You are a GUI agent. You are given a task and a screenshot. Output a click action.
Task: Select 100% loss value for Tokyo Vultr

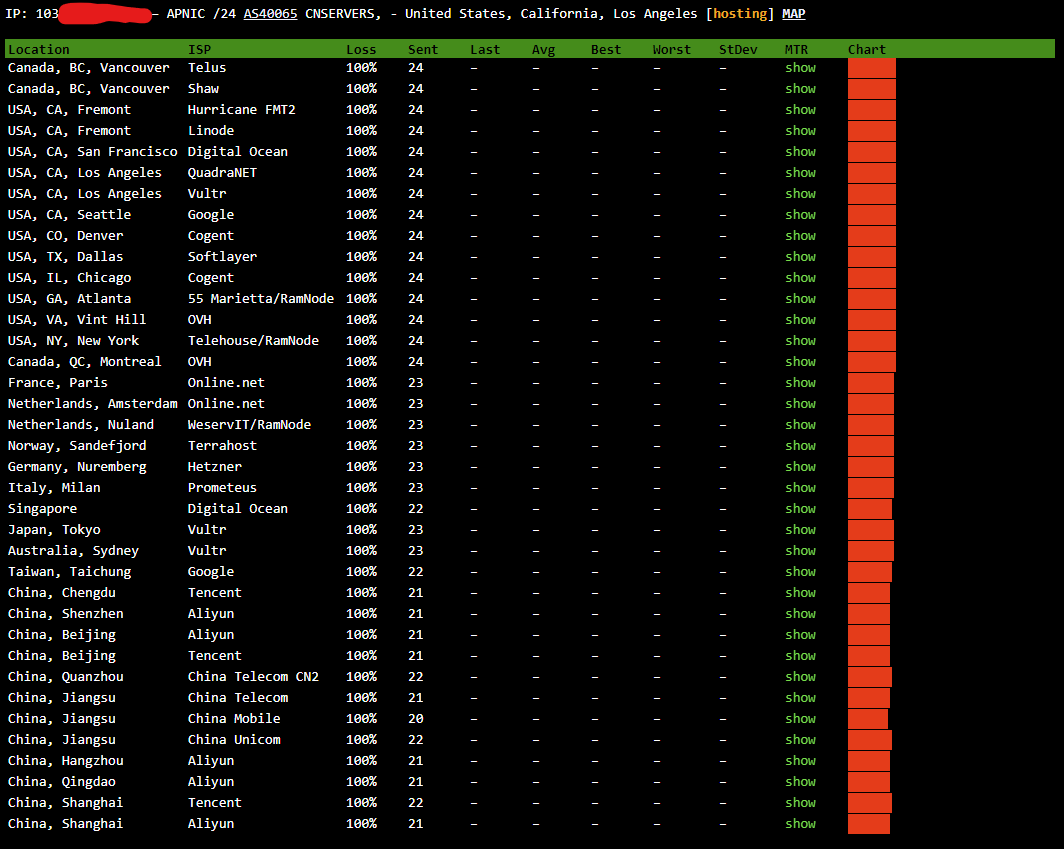pyautogui.click(x=361, y=530)
